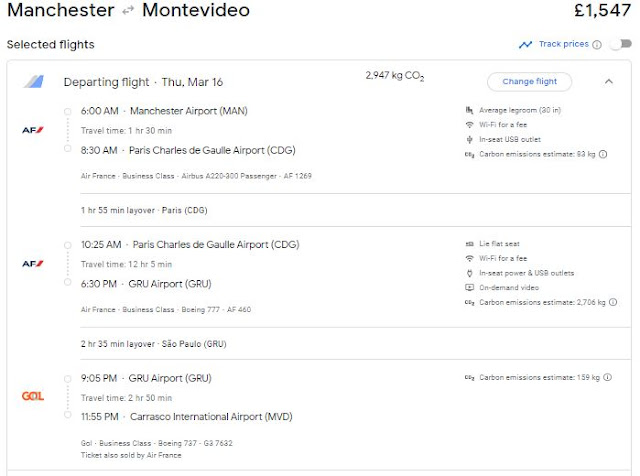Open info for 93 kg carbon emissions estimate
This screenshot has width=640, height=476.
click(603, 154)
